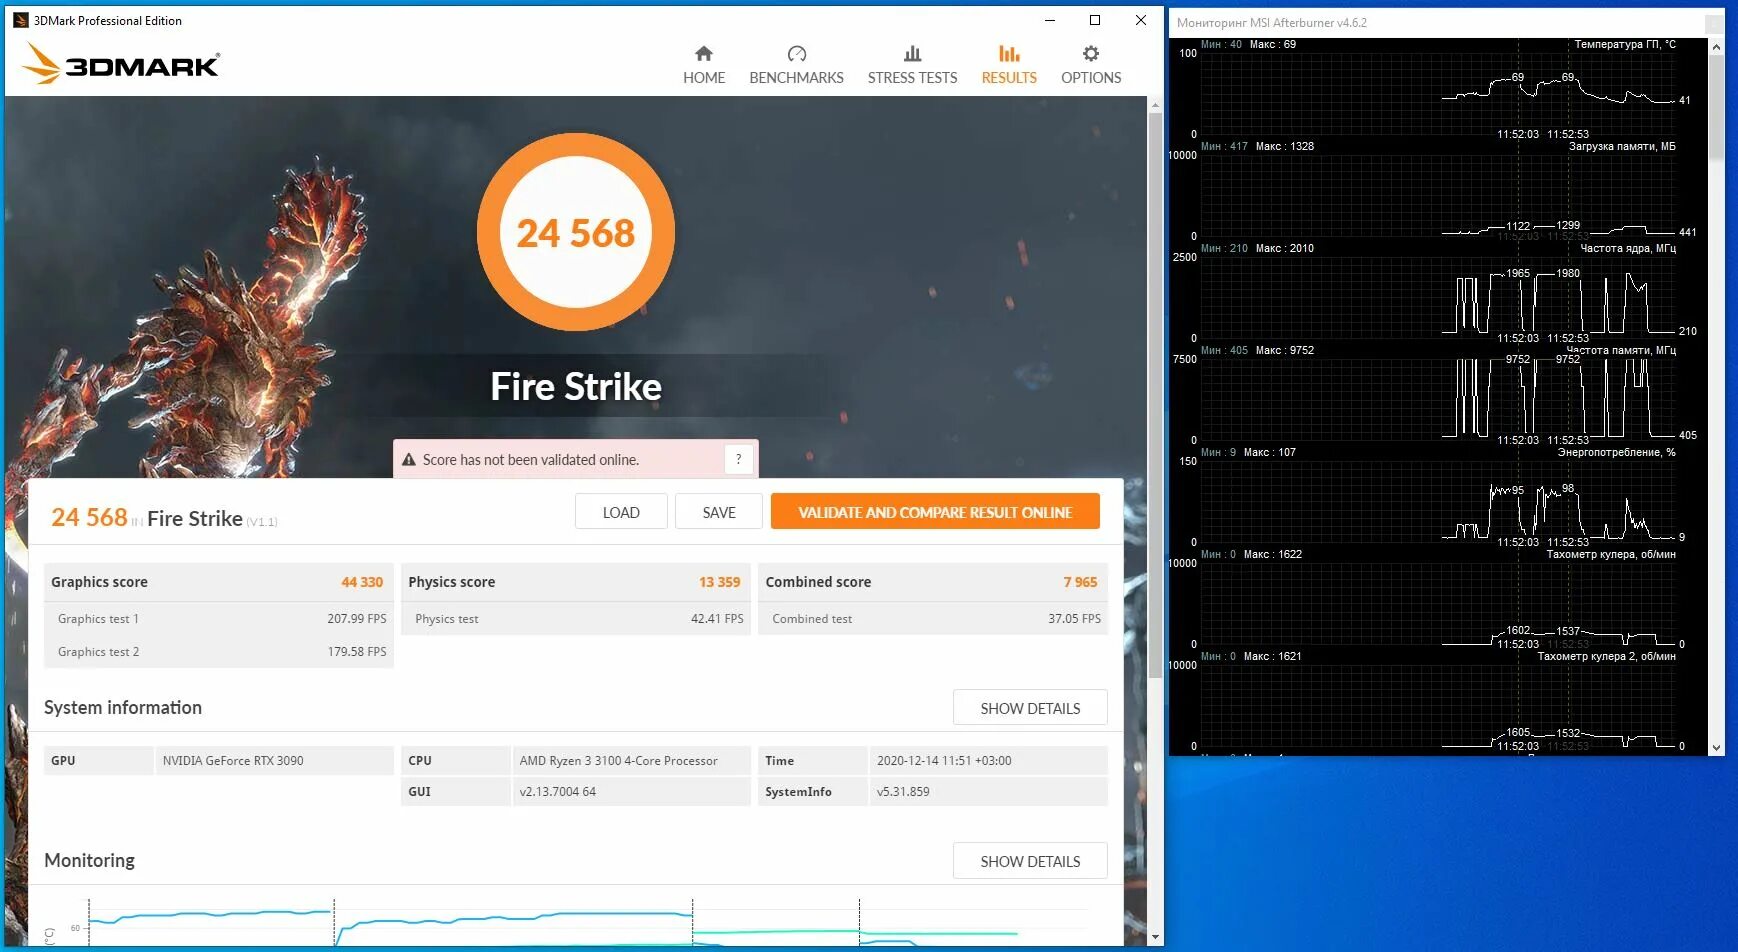Click the 3DMark scrollbar up arrow
Image resolution: width=1738 pixels, height=952 pixels.
click(x=1156, y=104)
